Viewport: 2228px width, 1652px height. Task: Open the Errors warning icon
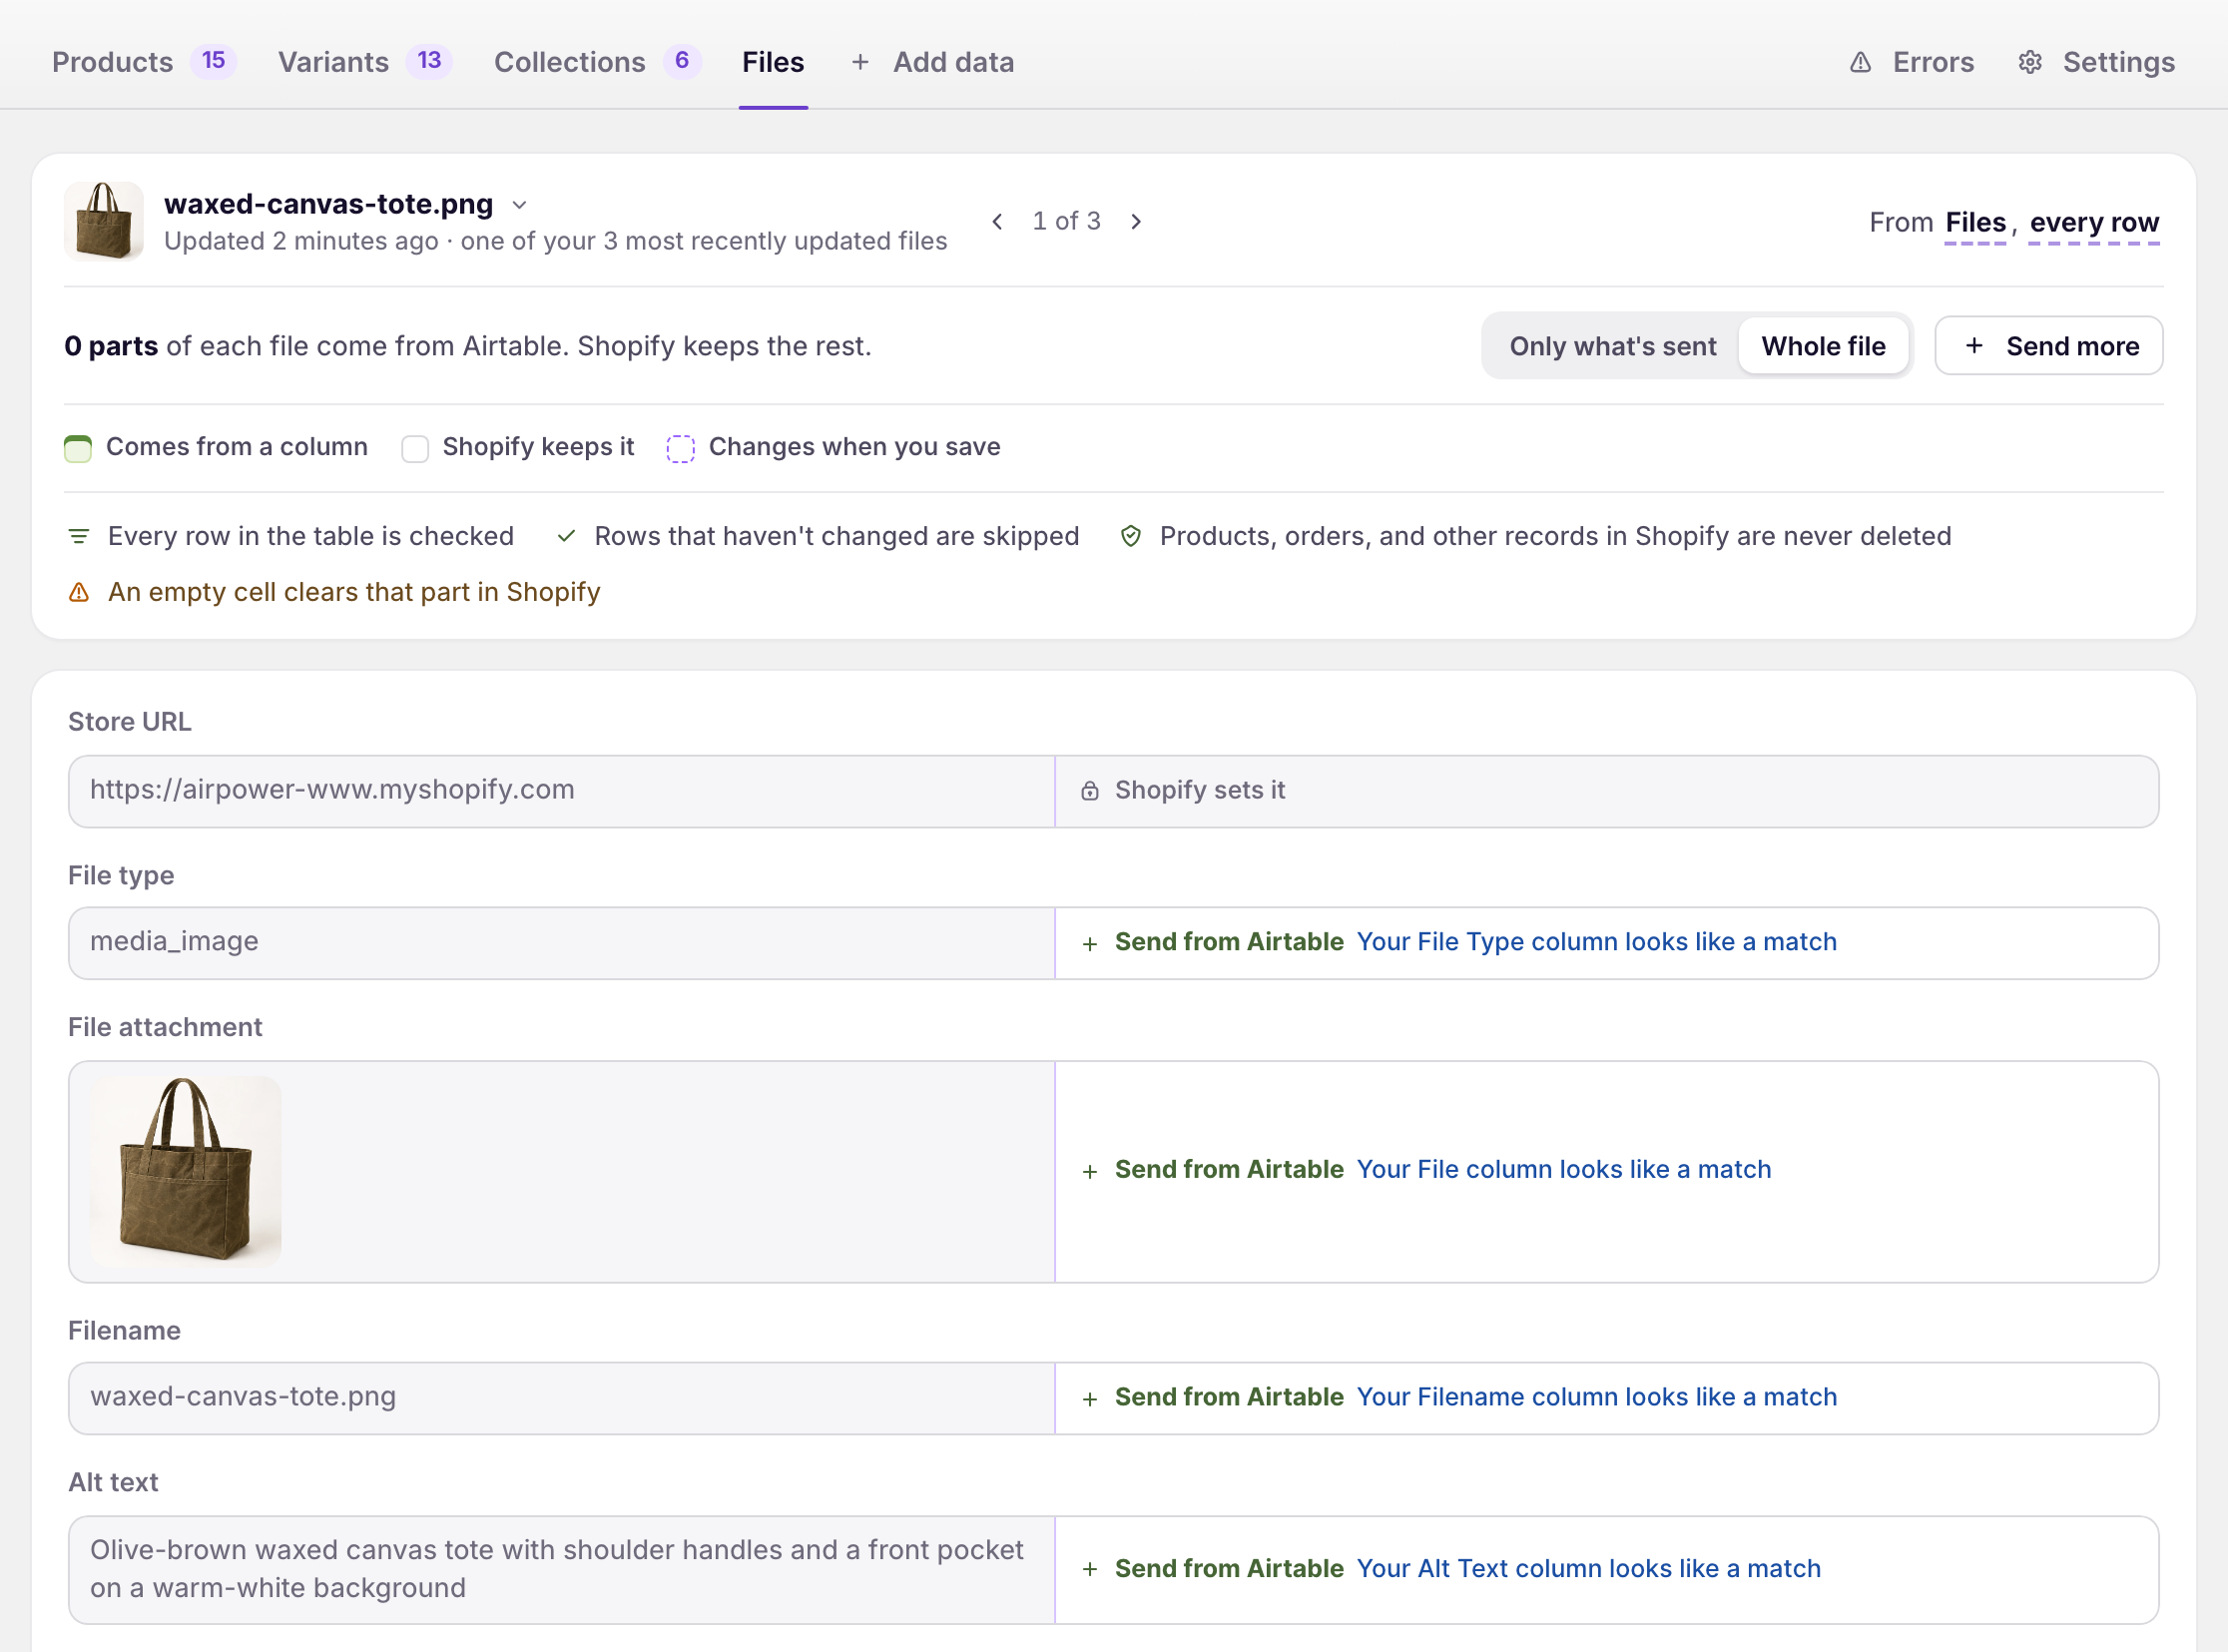[1860, 63]
